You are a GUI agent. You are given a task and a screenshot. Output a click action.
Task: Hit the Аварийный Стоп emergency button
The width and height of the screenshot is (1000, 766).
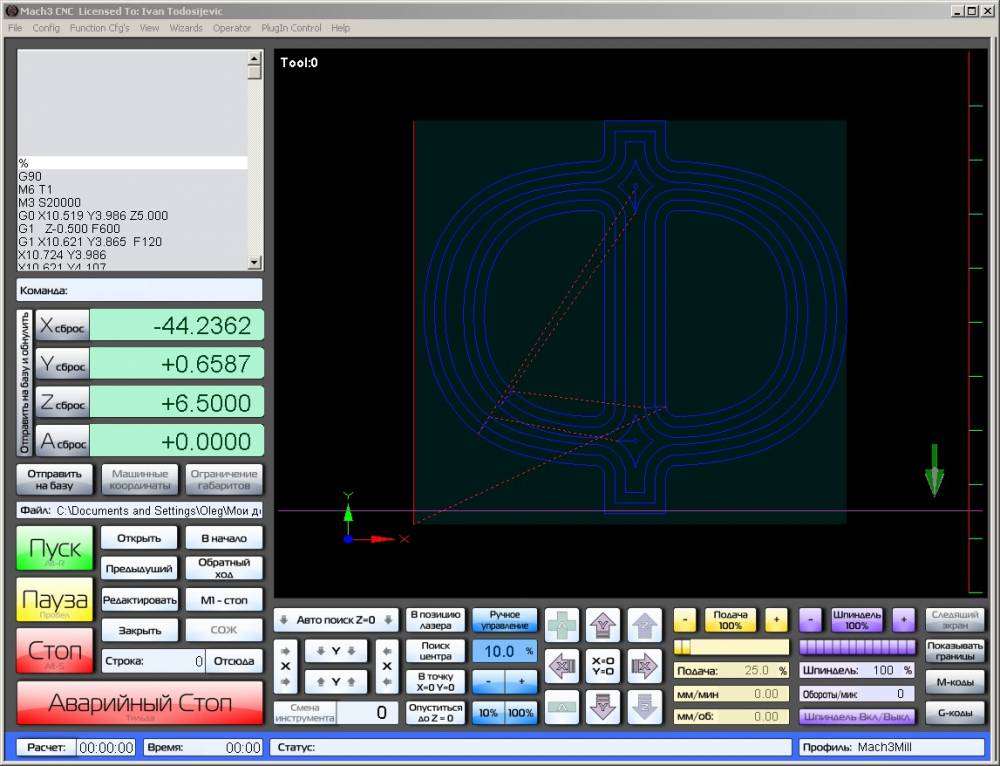[140, 703]
